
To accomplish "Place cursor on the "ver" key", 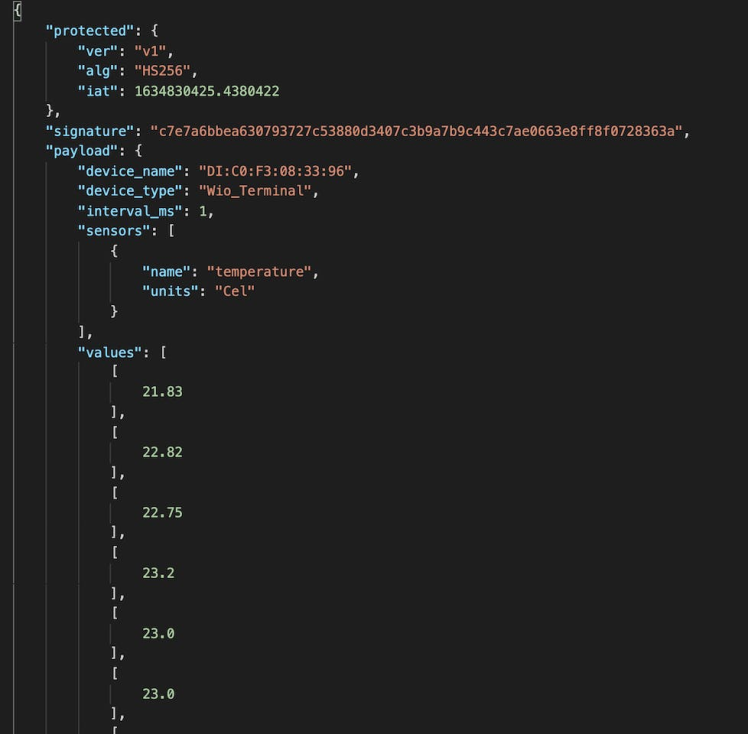I will [98, 50].
